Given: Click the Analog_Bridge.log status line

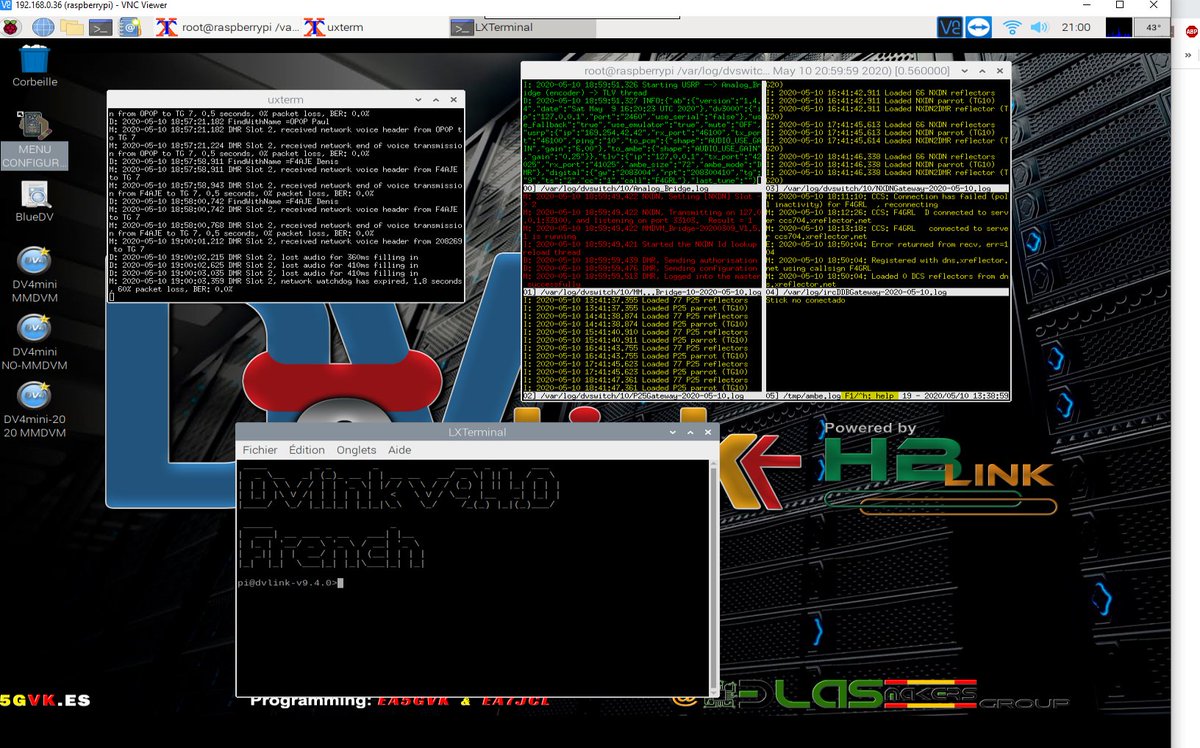Looking at the screenshot, I should coord(643,187).
